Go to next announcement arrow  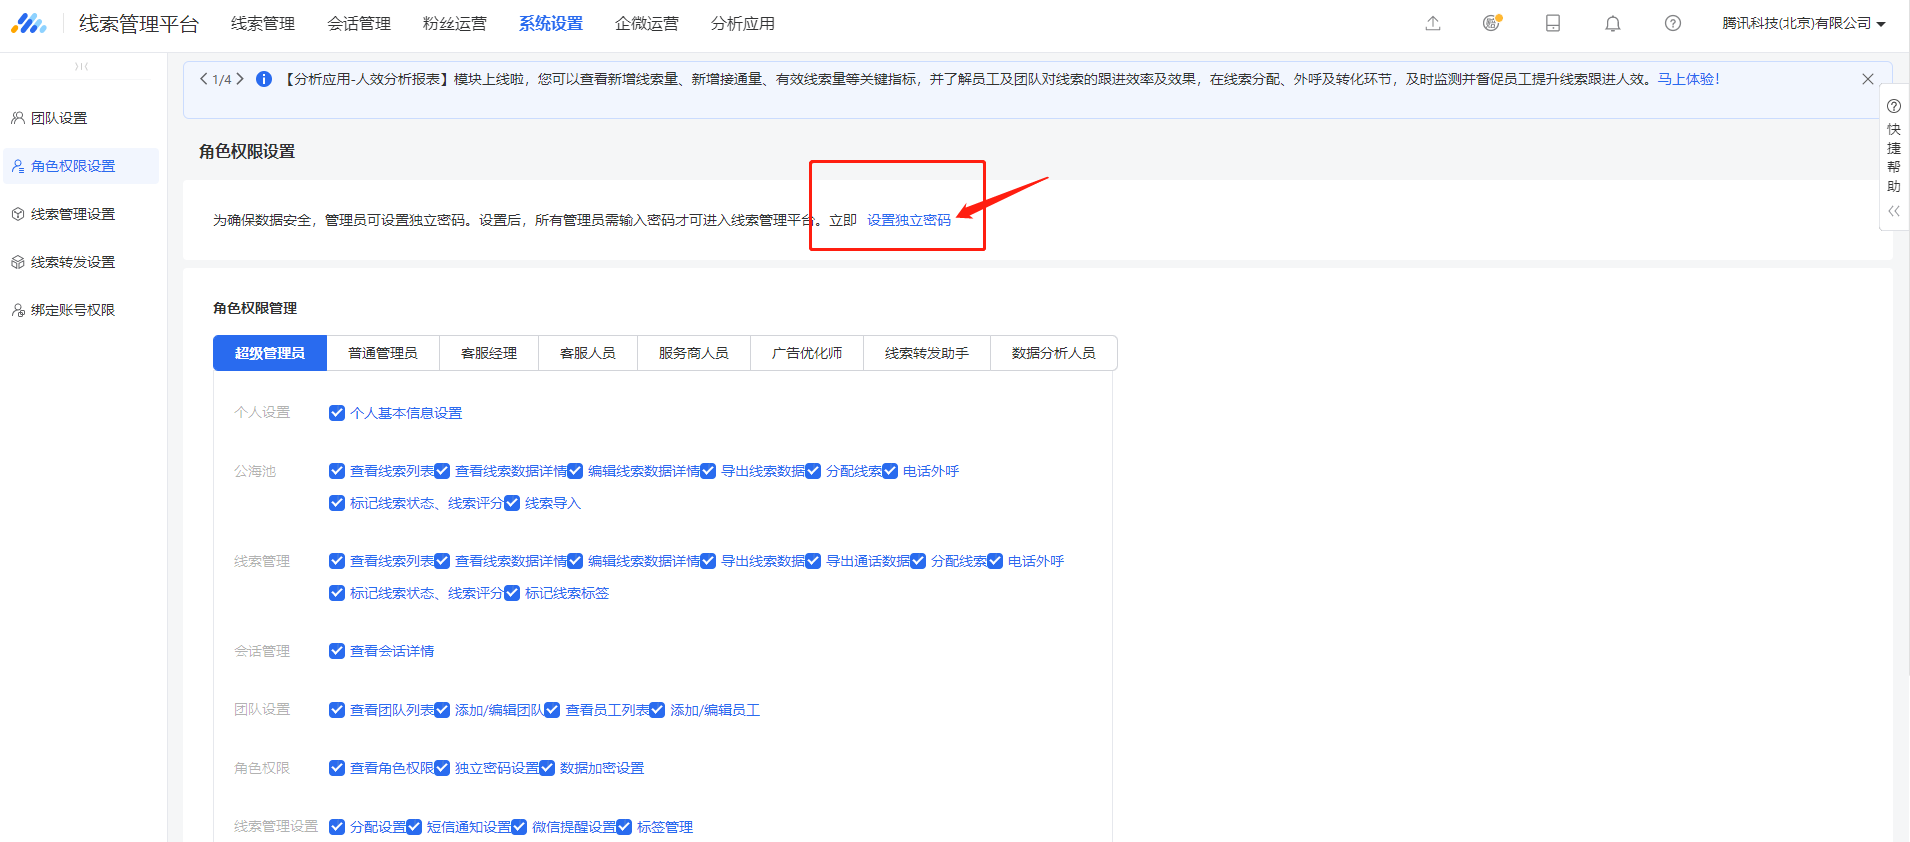(240, 79)
